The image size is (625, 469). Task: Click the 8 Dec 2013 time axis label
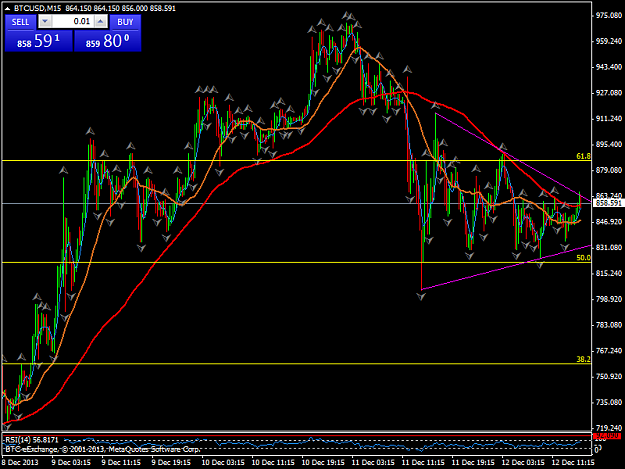coord(20,462)
